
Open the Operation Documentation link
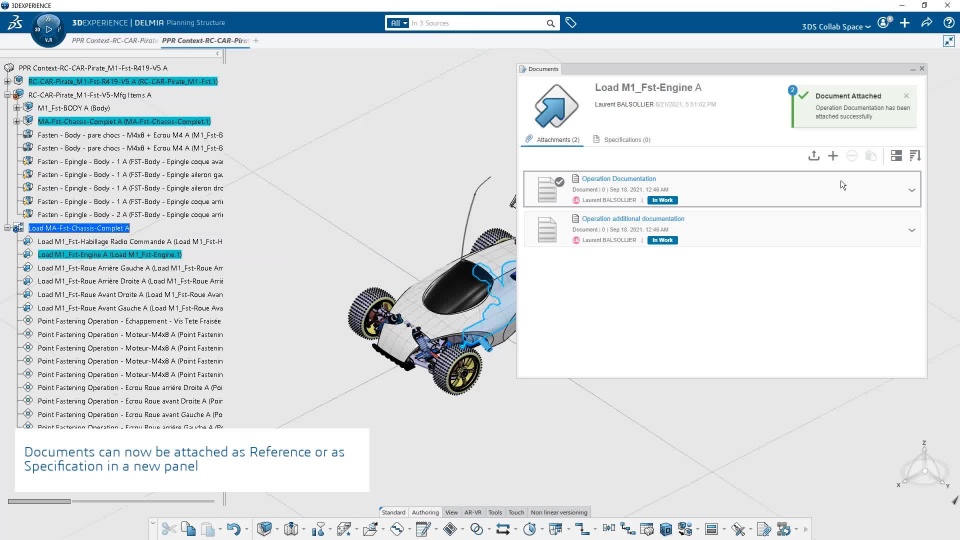point(618,179)
